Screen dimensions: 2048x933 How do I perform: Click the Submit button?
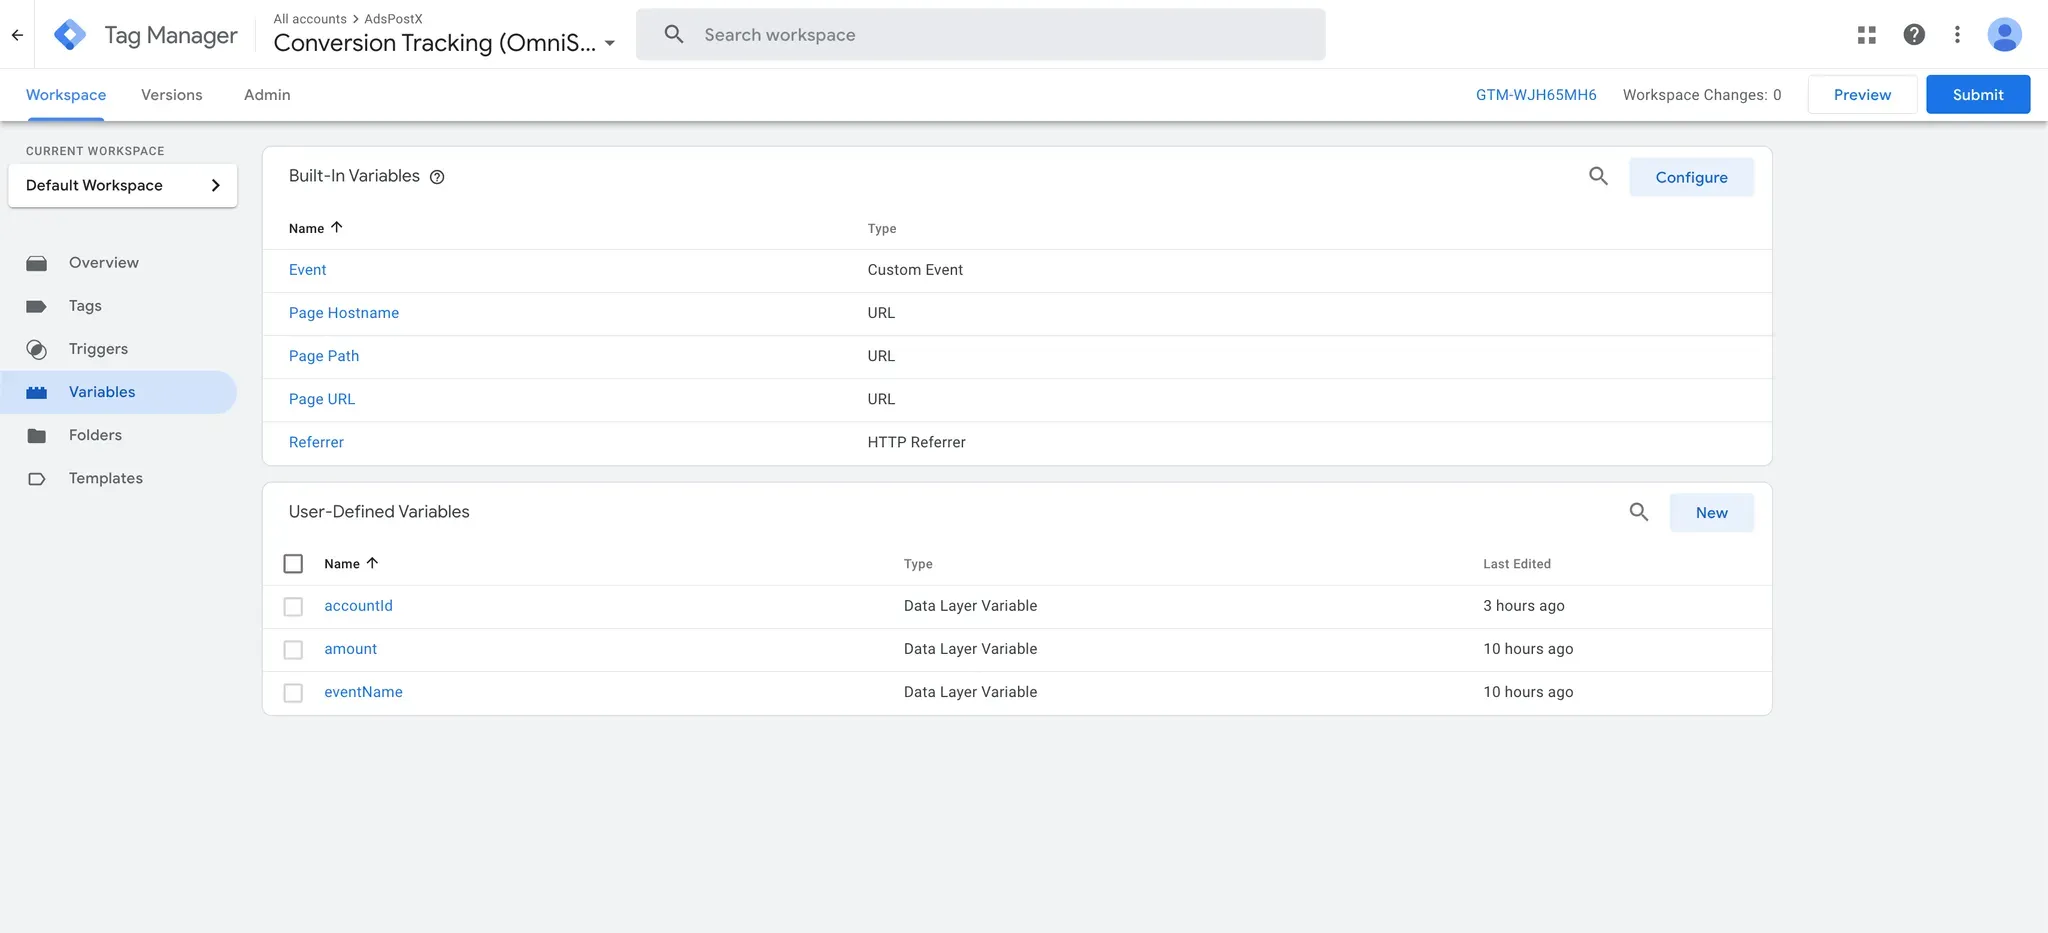(x=1978, y=94)
